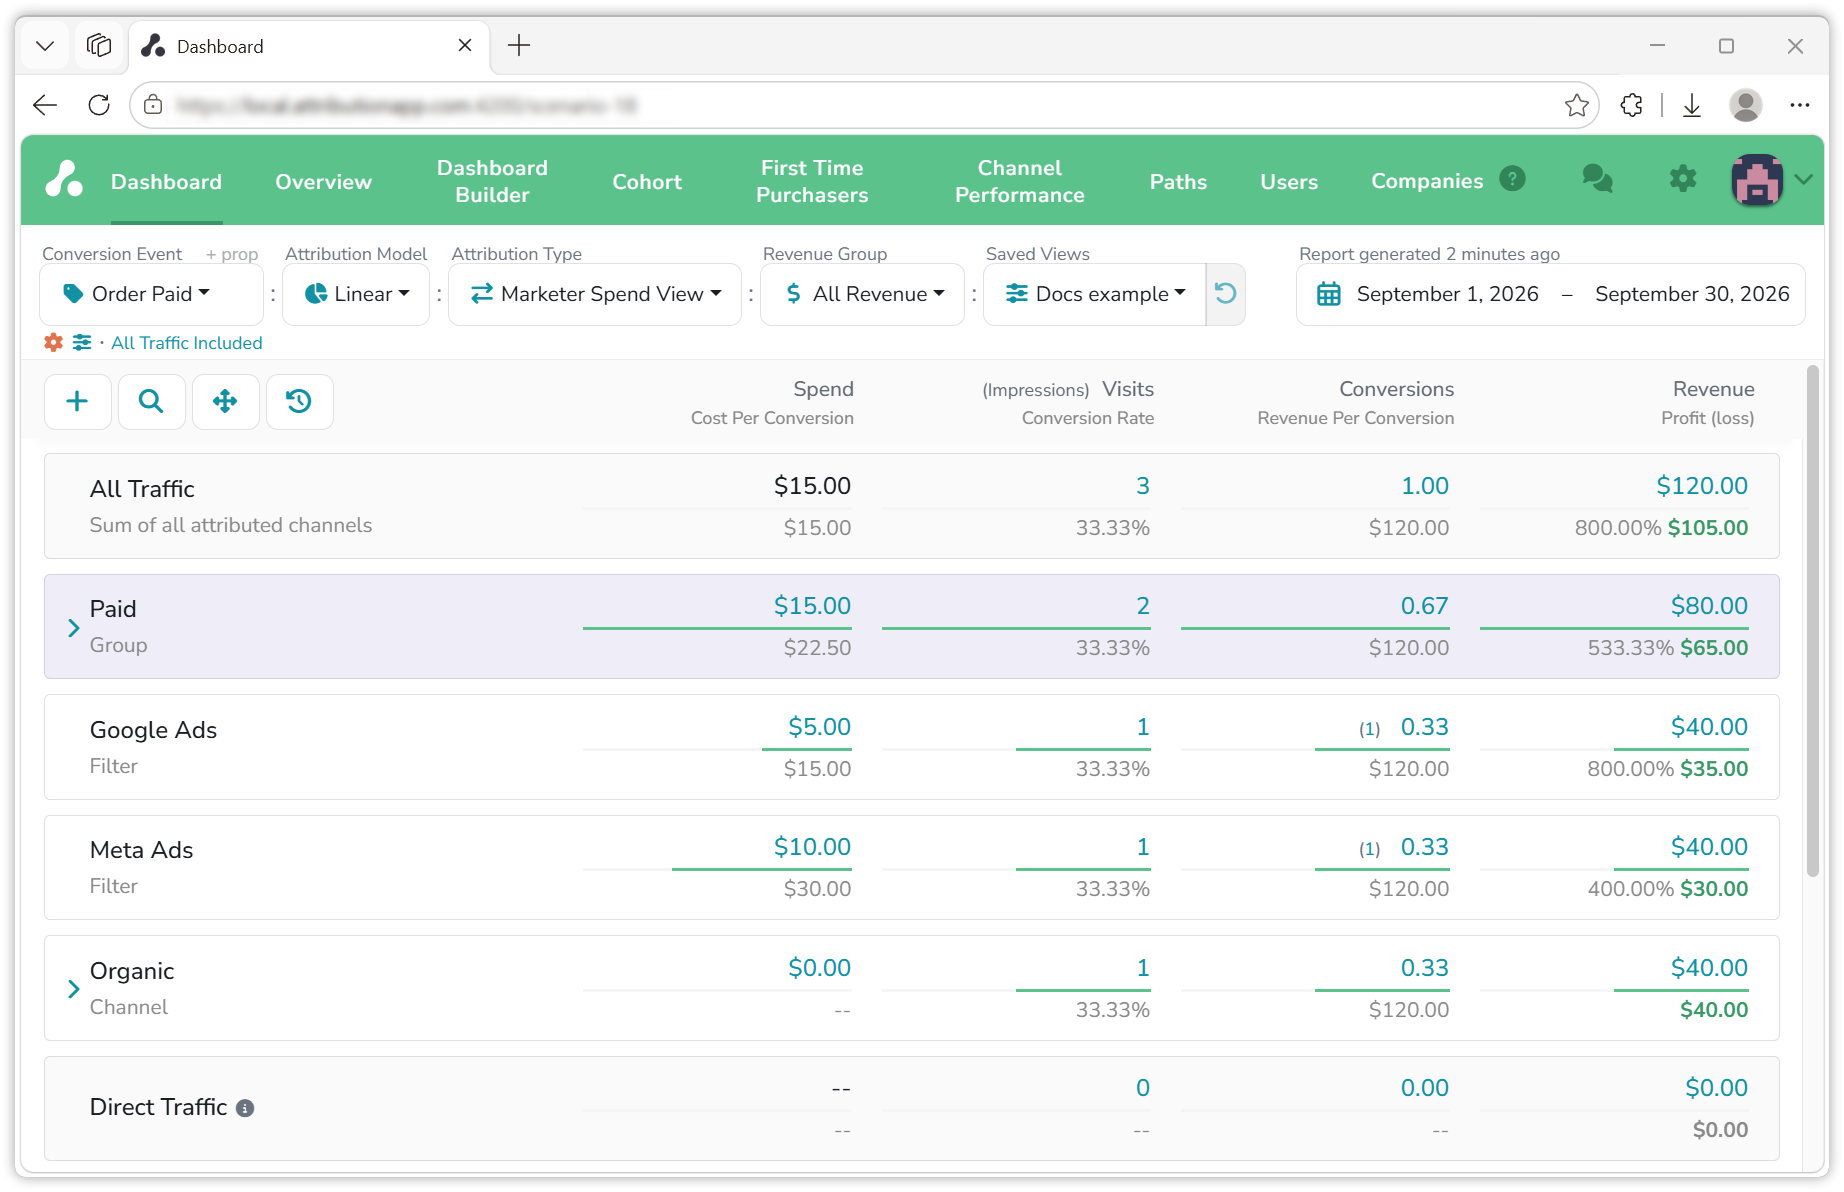Click the Direct Traffic info icon
Screen dimensions: 1844x1192
(x=245, y=1108)
